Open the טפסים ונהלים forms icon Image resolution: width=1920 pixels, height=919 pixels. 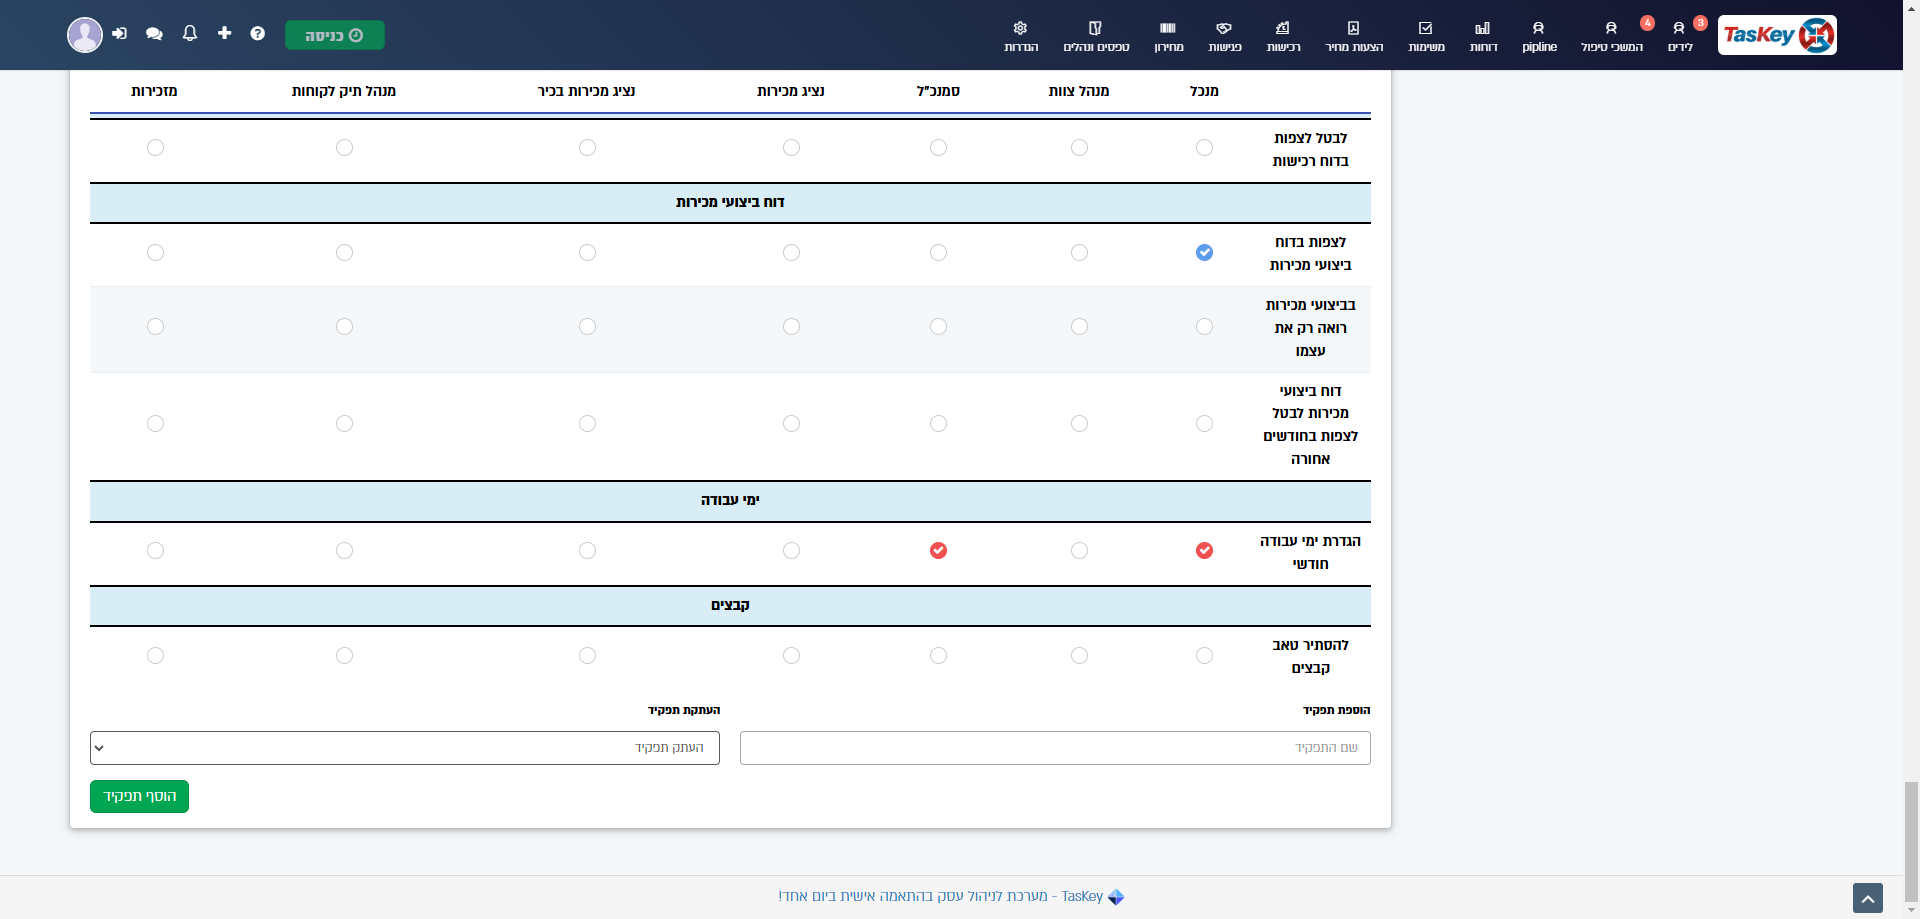(1096, 28)
